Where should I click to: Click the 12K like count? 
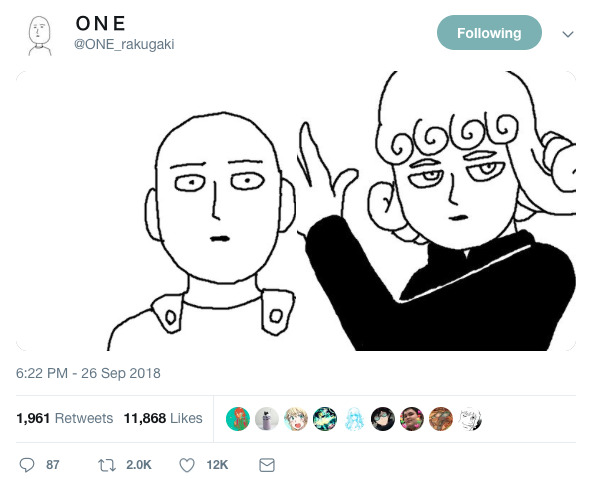[217, 465]
